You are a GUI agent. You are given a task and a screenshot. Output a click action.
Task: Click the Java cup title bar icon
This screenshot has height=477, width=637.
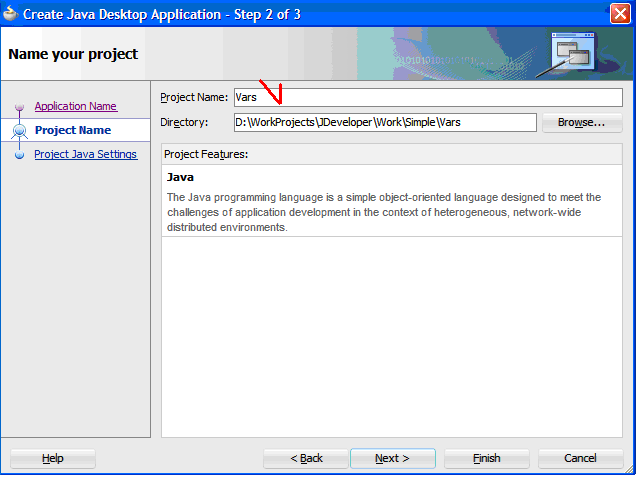[x=11, y=14]
